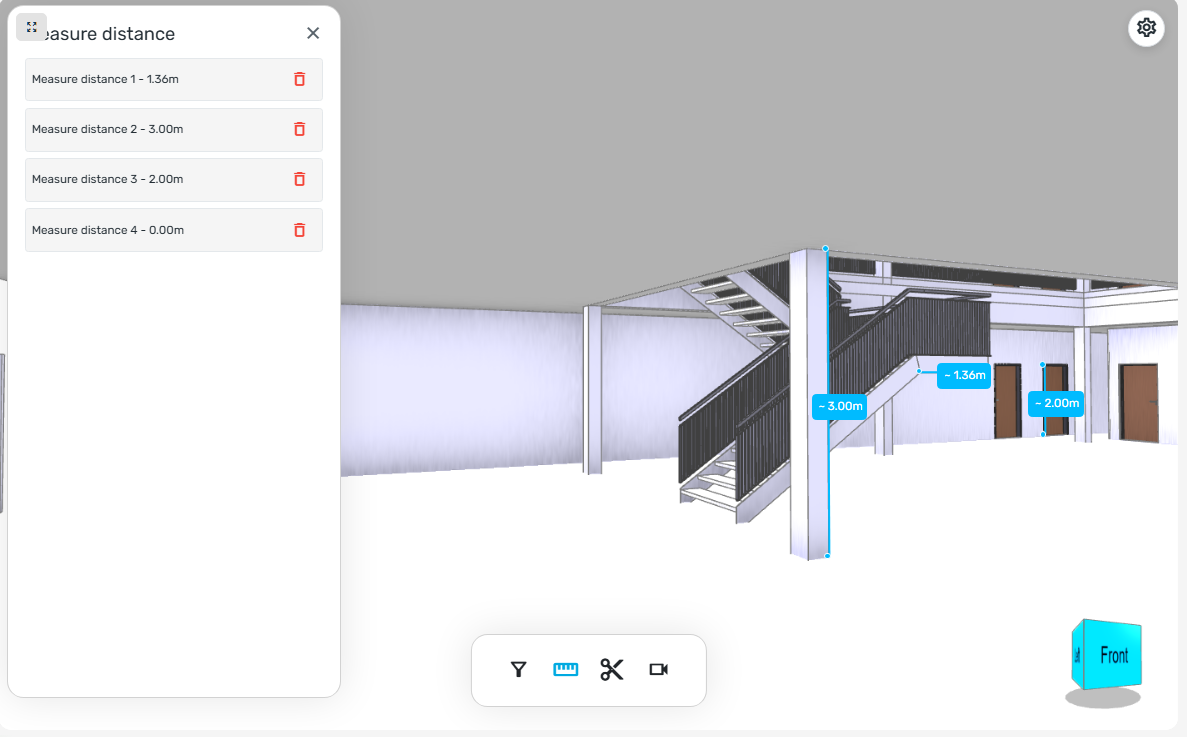This screenshot has height=737, width=1187.
Task: Open the filter tool in bottom toolbar
Action: point(519,670)
